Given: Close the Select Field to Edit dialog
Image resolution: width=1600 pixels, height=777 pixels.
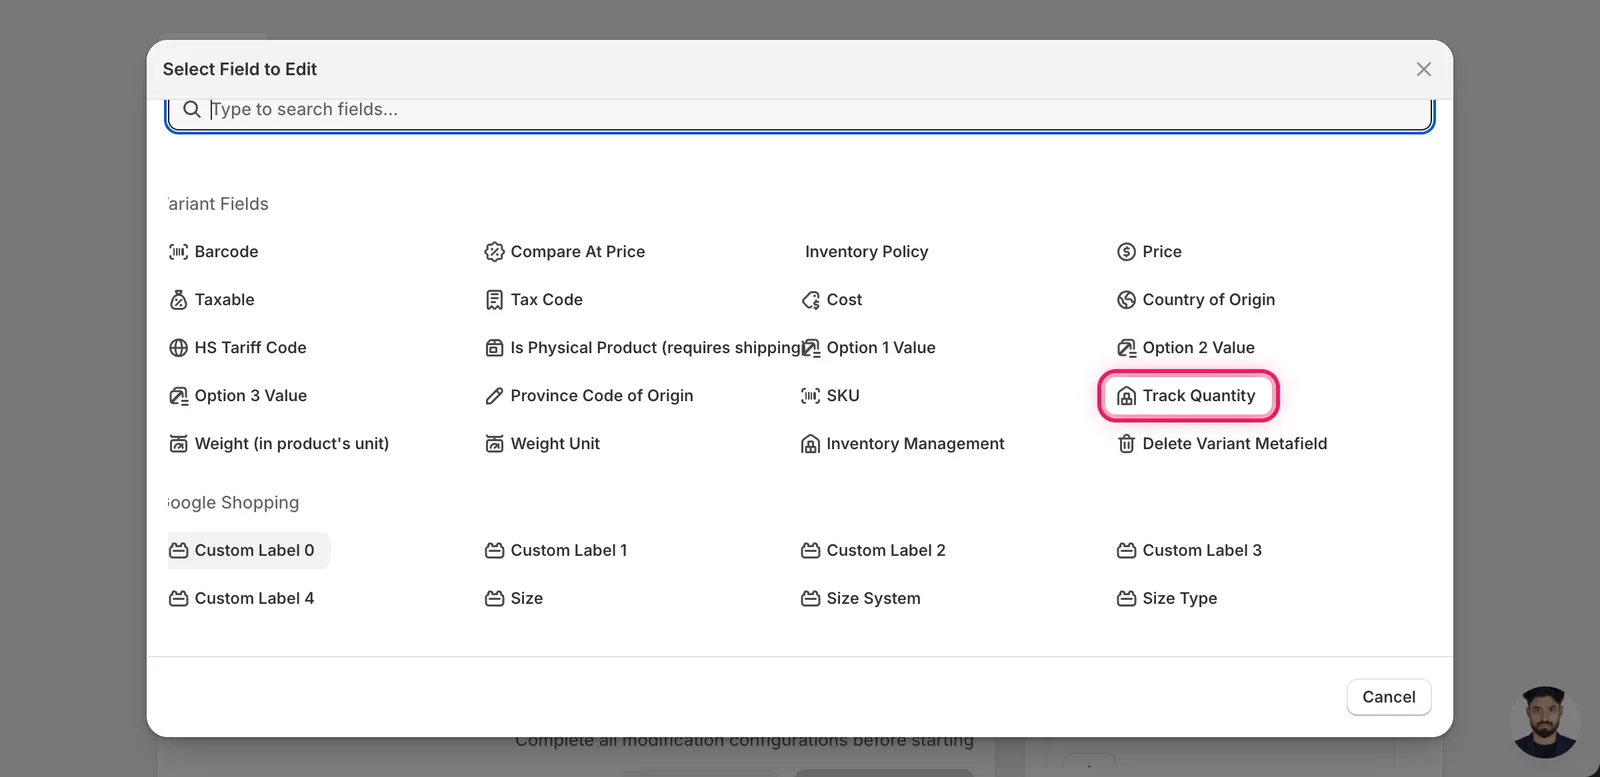Looking at the screenshot, I should (x=1424, y=69).
